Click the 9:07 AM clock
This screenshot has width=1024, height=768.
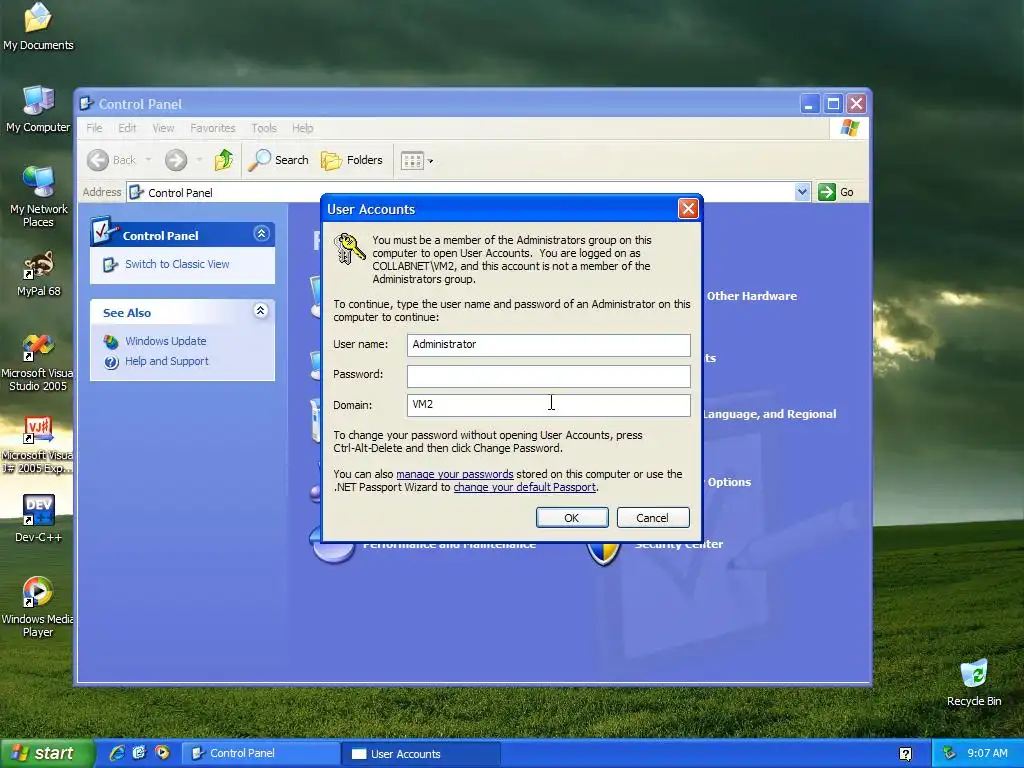click(987, 753)
